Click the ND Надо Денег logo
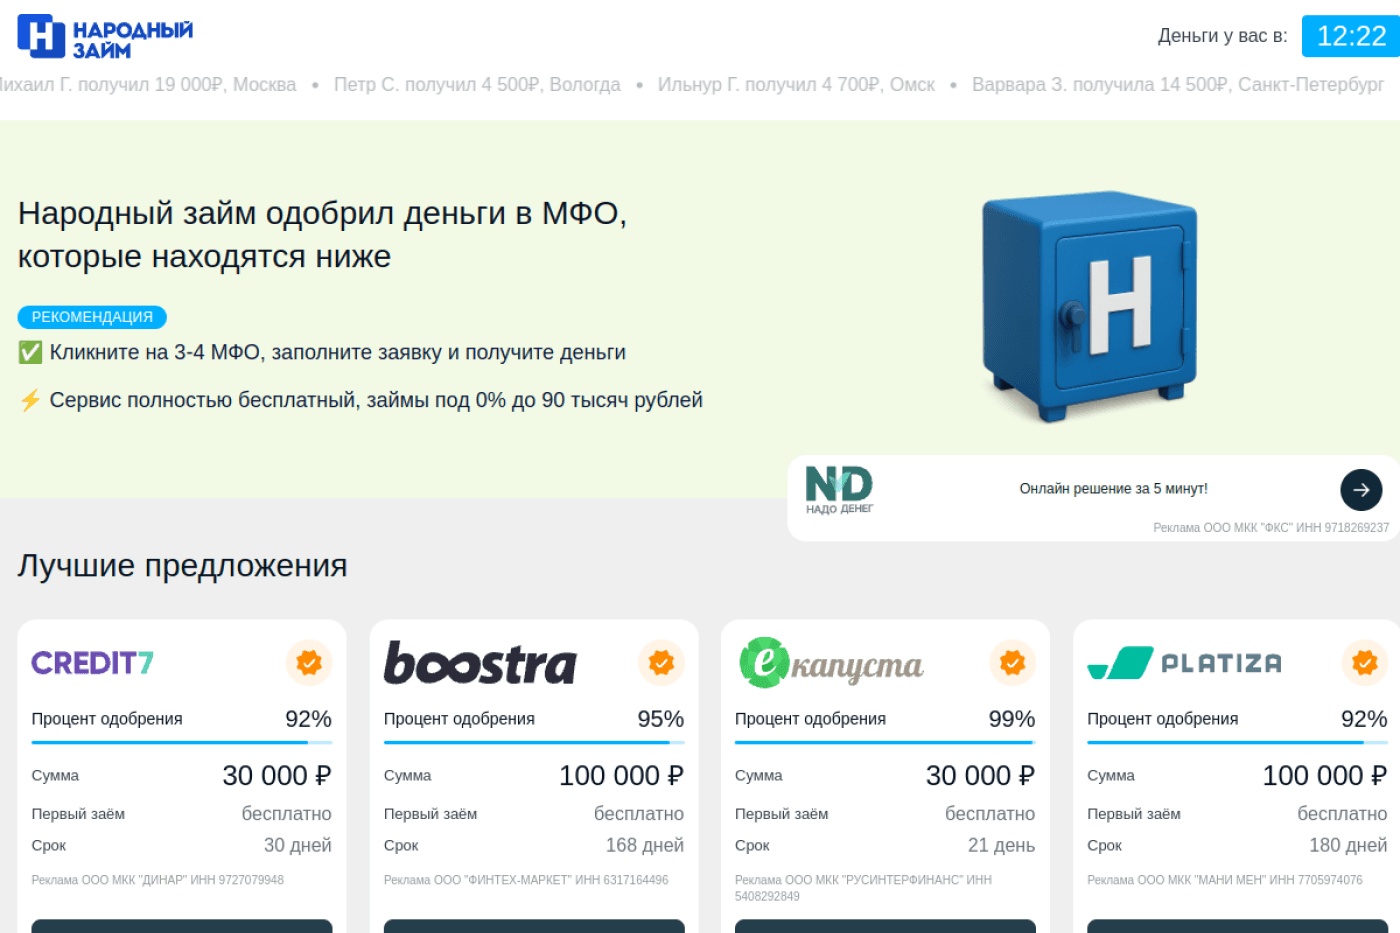 [839, 490]
